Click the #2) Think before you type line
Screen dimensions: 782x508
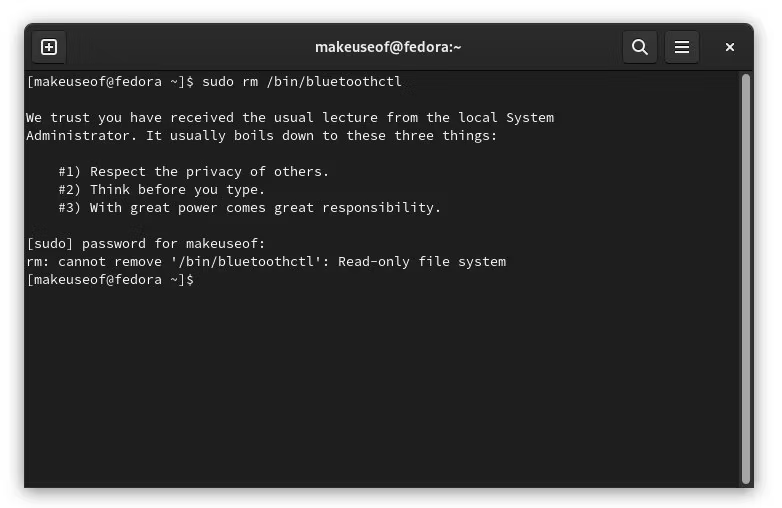click(x=162, y=190)
